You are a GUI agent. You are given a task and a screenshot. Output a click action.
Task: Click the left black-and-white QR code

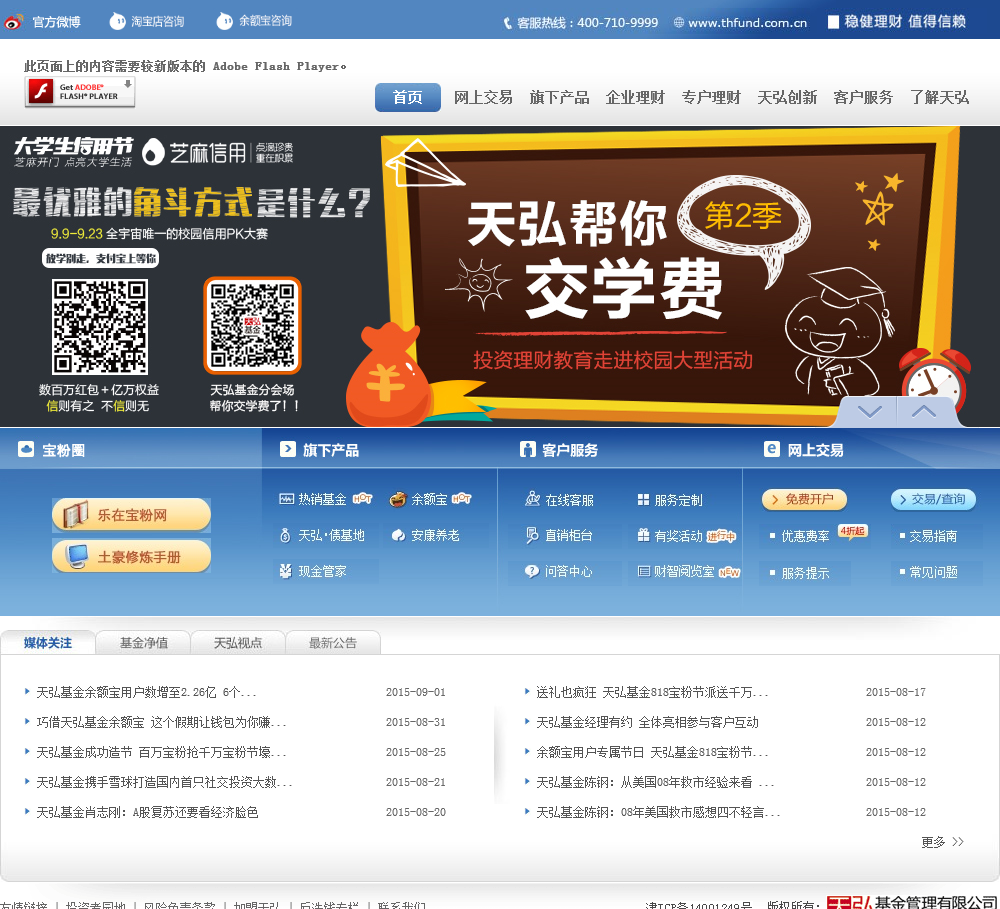(99, 327)
